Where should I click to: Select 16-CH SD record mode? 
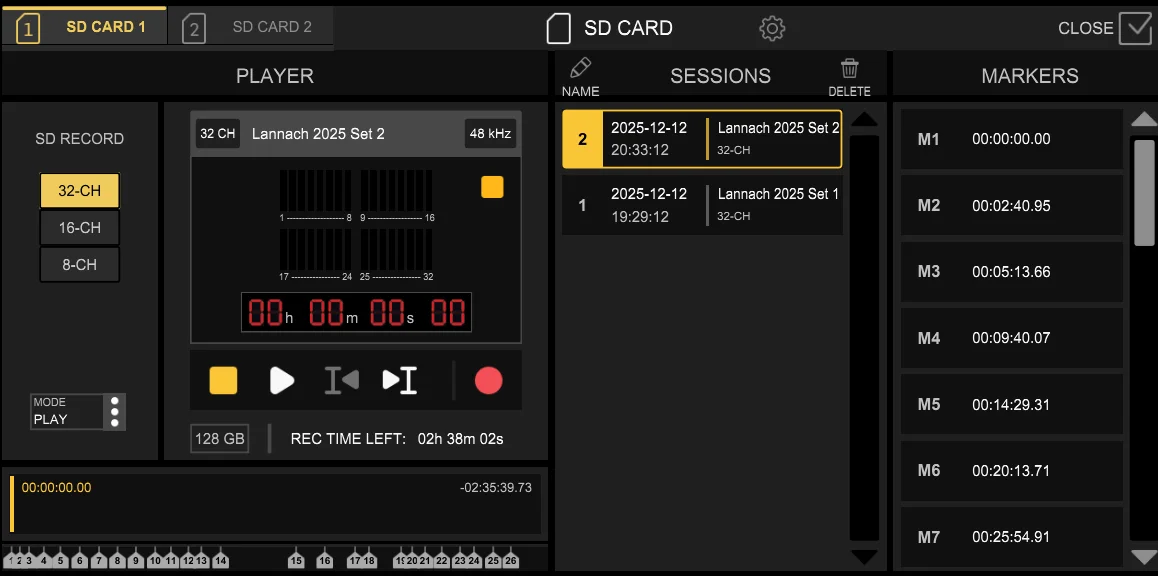[80, 227]
